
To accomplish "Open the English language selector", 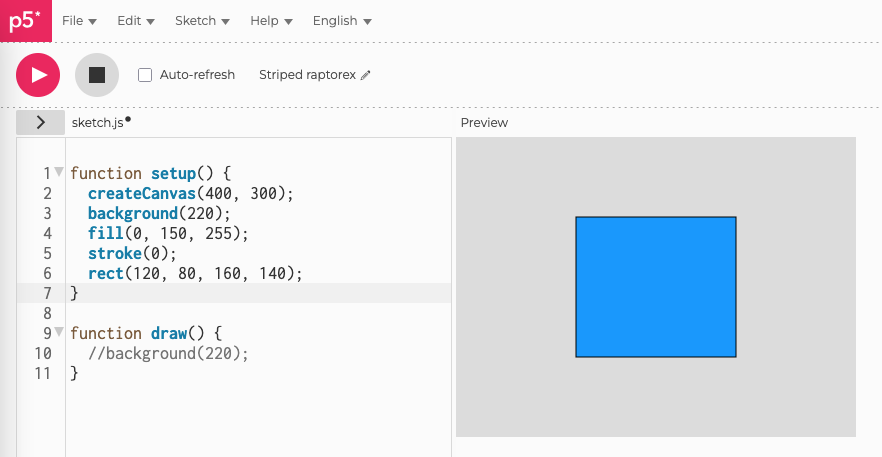I will click(342, 21).
